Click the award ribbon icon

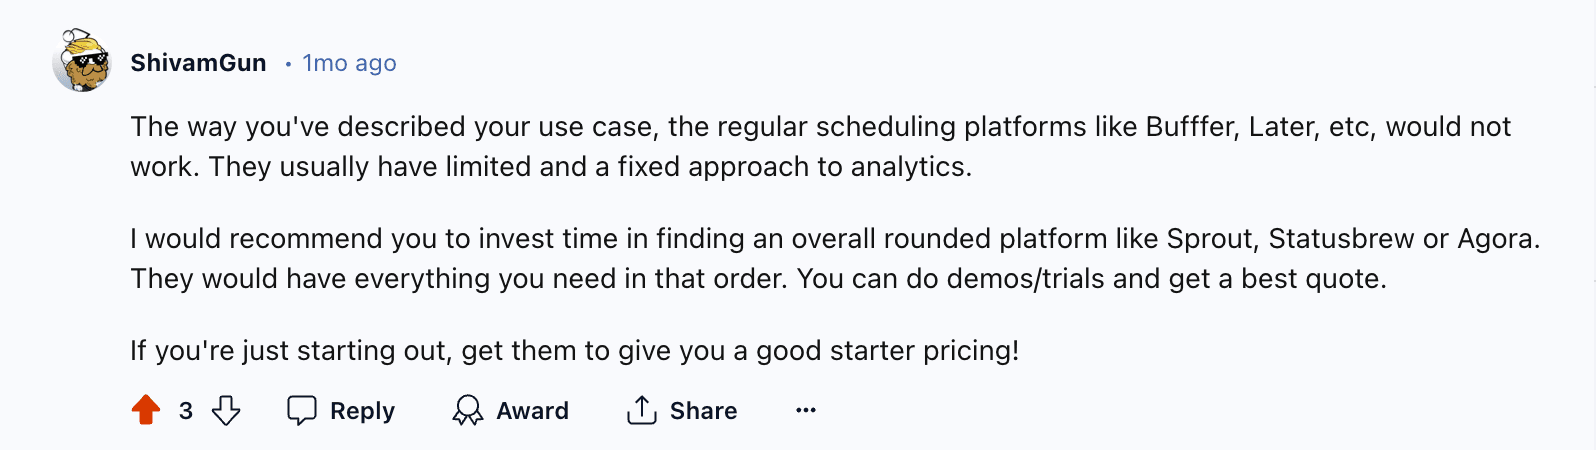point(467,410)
